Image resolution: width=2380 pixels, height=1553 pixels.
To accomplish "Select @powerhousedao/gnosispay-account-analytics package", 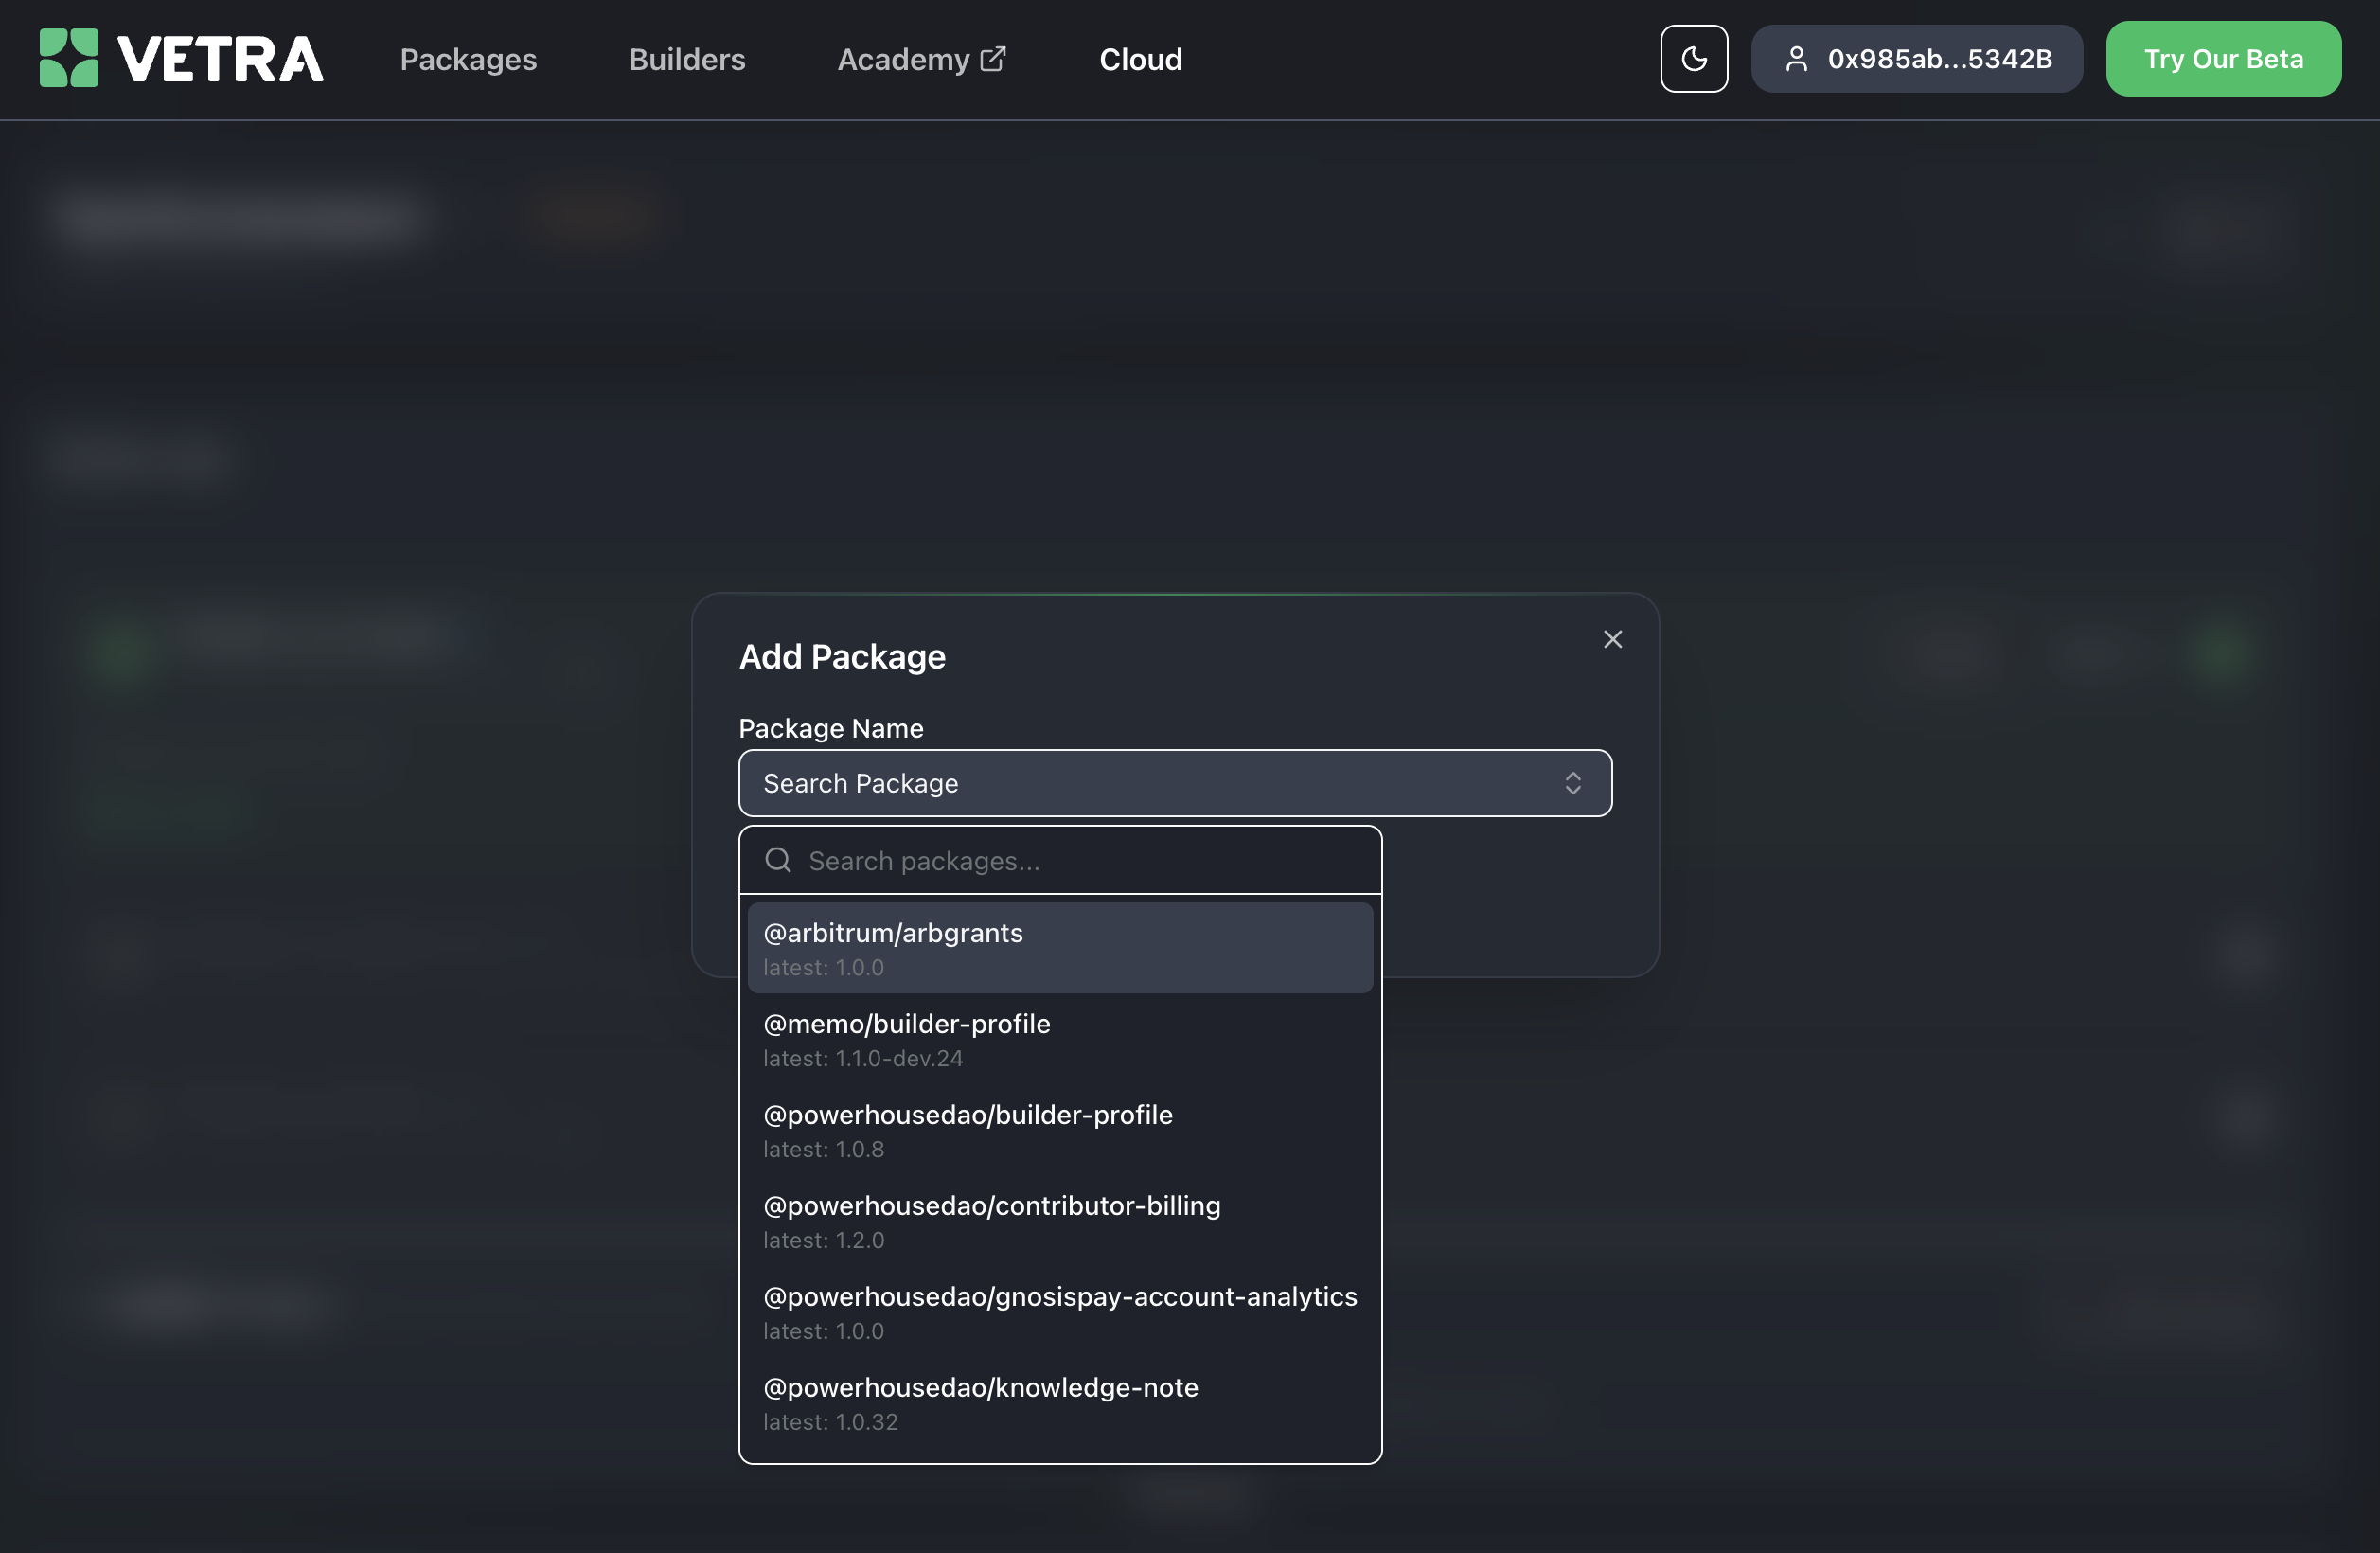I will pyautogui.click(x=1060, y=1312).
